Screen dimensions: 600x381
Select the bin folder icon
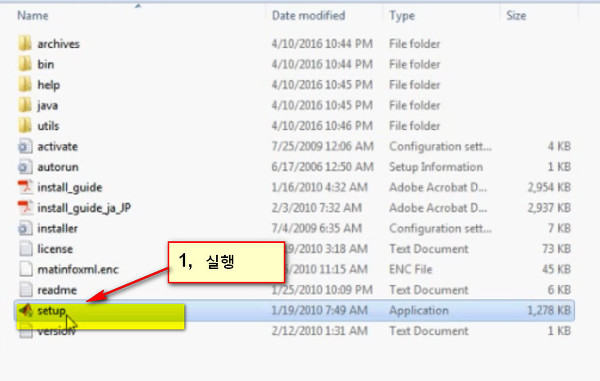25,64
